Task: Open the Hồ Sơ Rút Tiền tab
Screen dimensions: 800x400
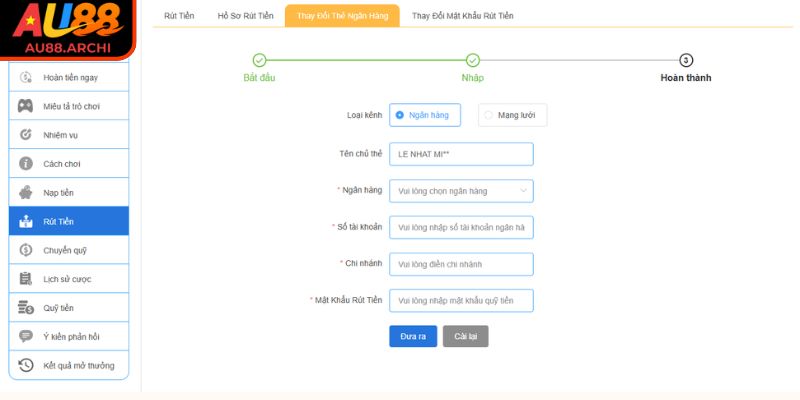Action: [245, 16]
